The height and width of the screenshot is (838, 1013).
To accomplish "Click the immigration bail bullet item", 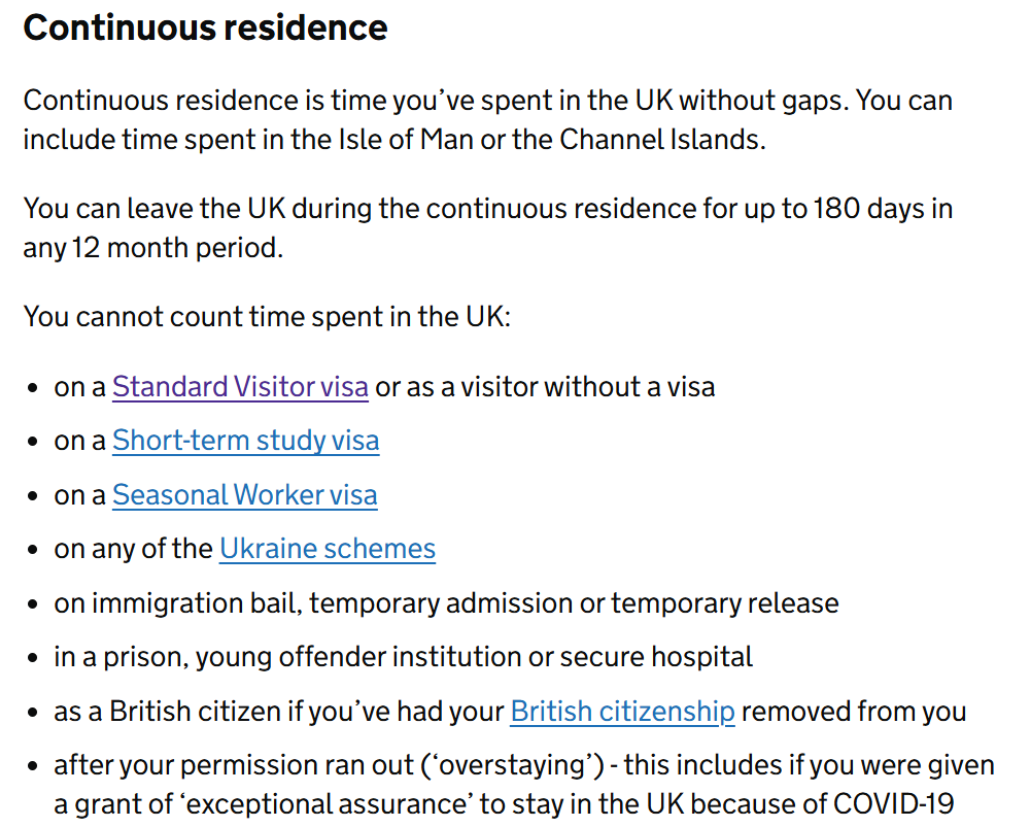I will click(446, 603).
